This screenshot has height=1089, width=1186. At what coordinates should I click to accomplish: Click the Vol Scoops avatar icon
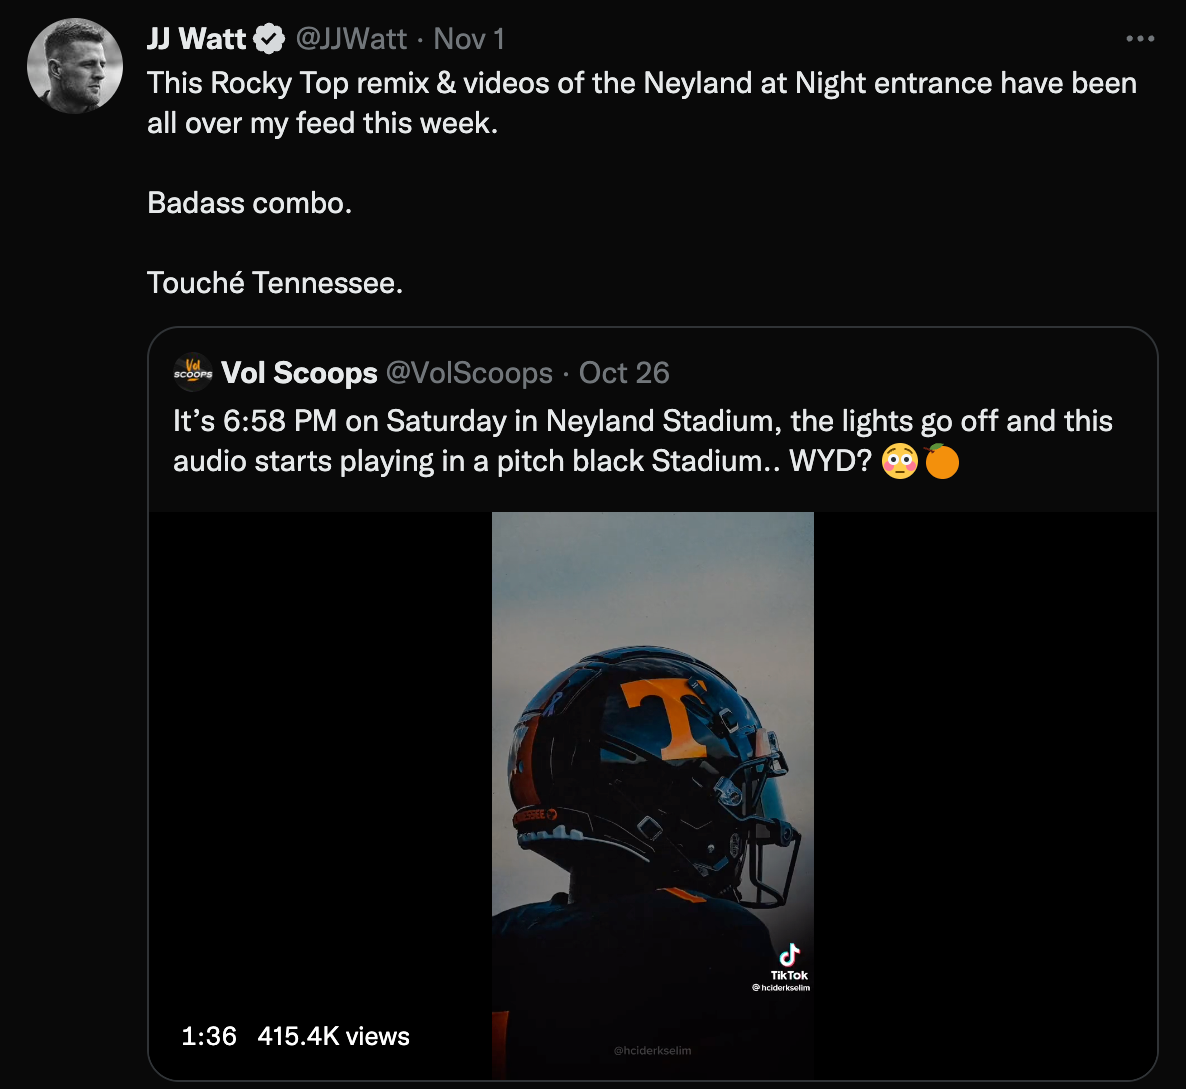[x=193, y=373]
